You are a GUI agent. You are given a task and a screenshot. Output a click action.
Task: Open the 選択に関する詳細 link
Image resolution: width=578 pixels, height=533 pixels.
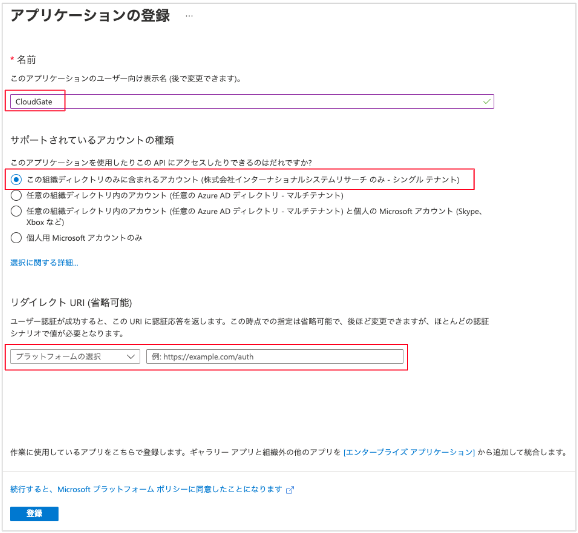[44, 263]
